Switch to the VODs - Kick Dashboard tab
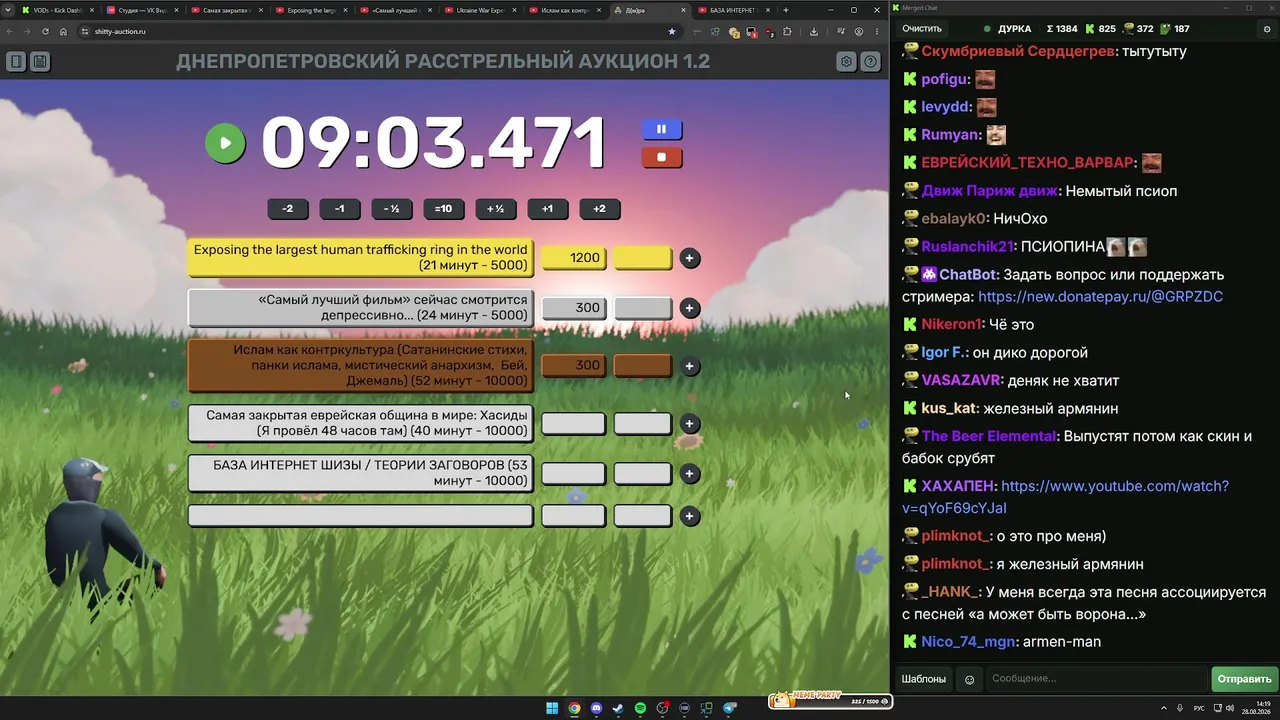 [58, 10]
